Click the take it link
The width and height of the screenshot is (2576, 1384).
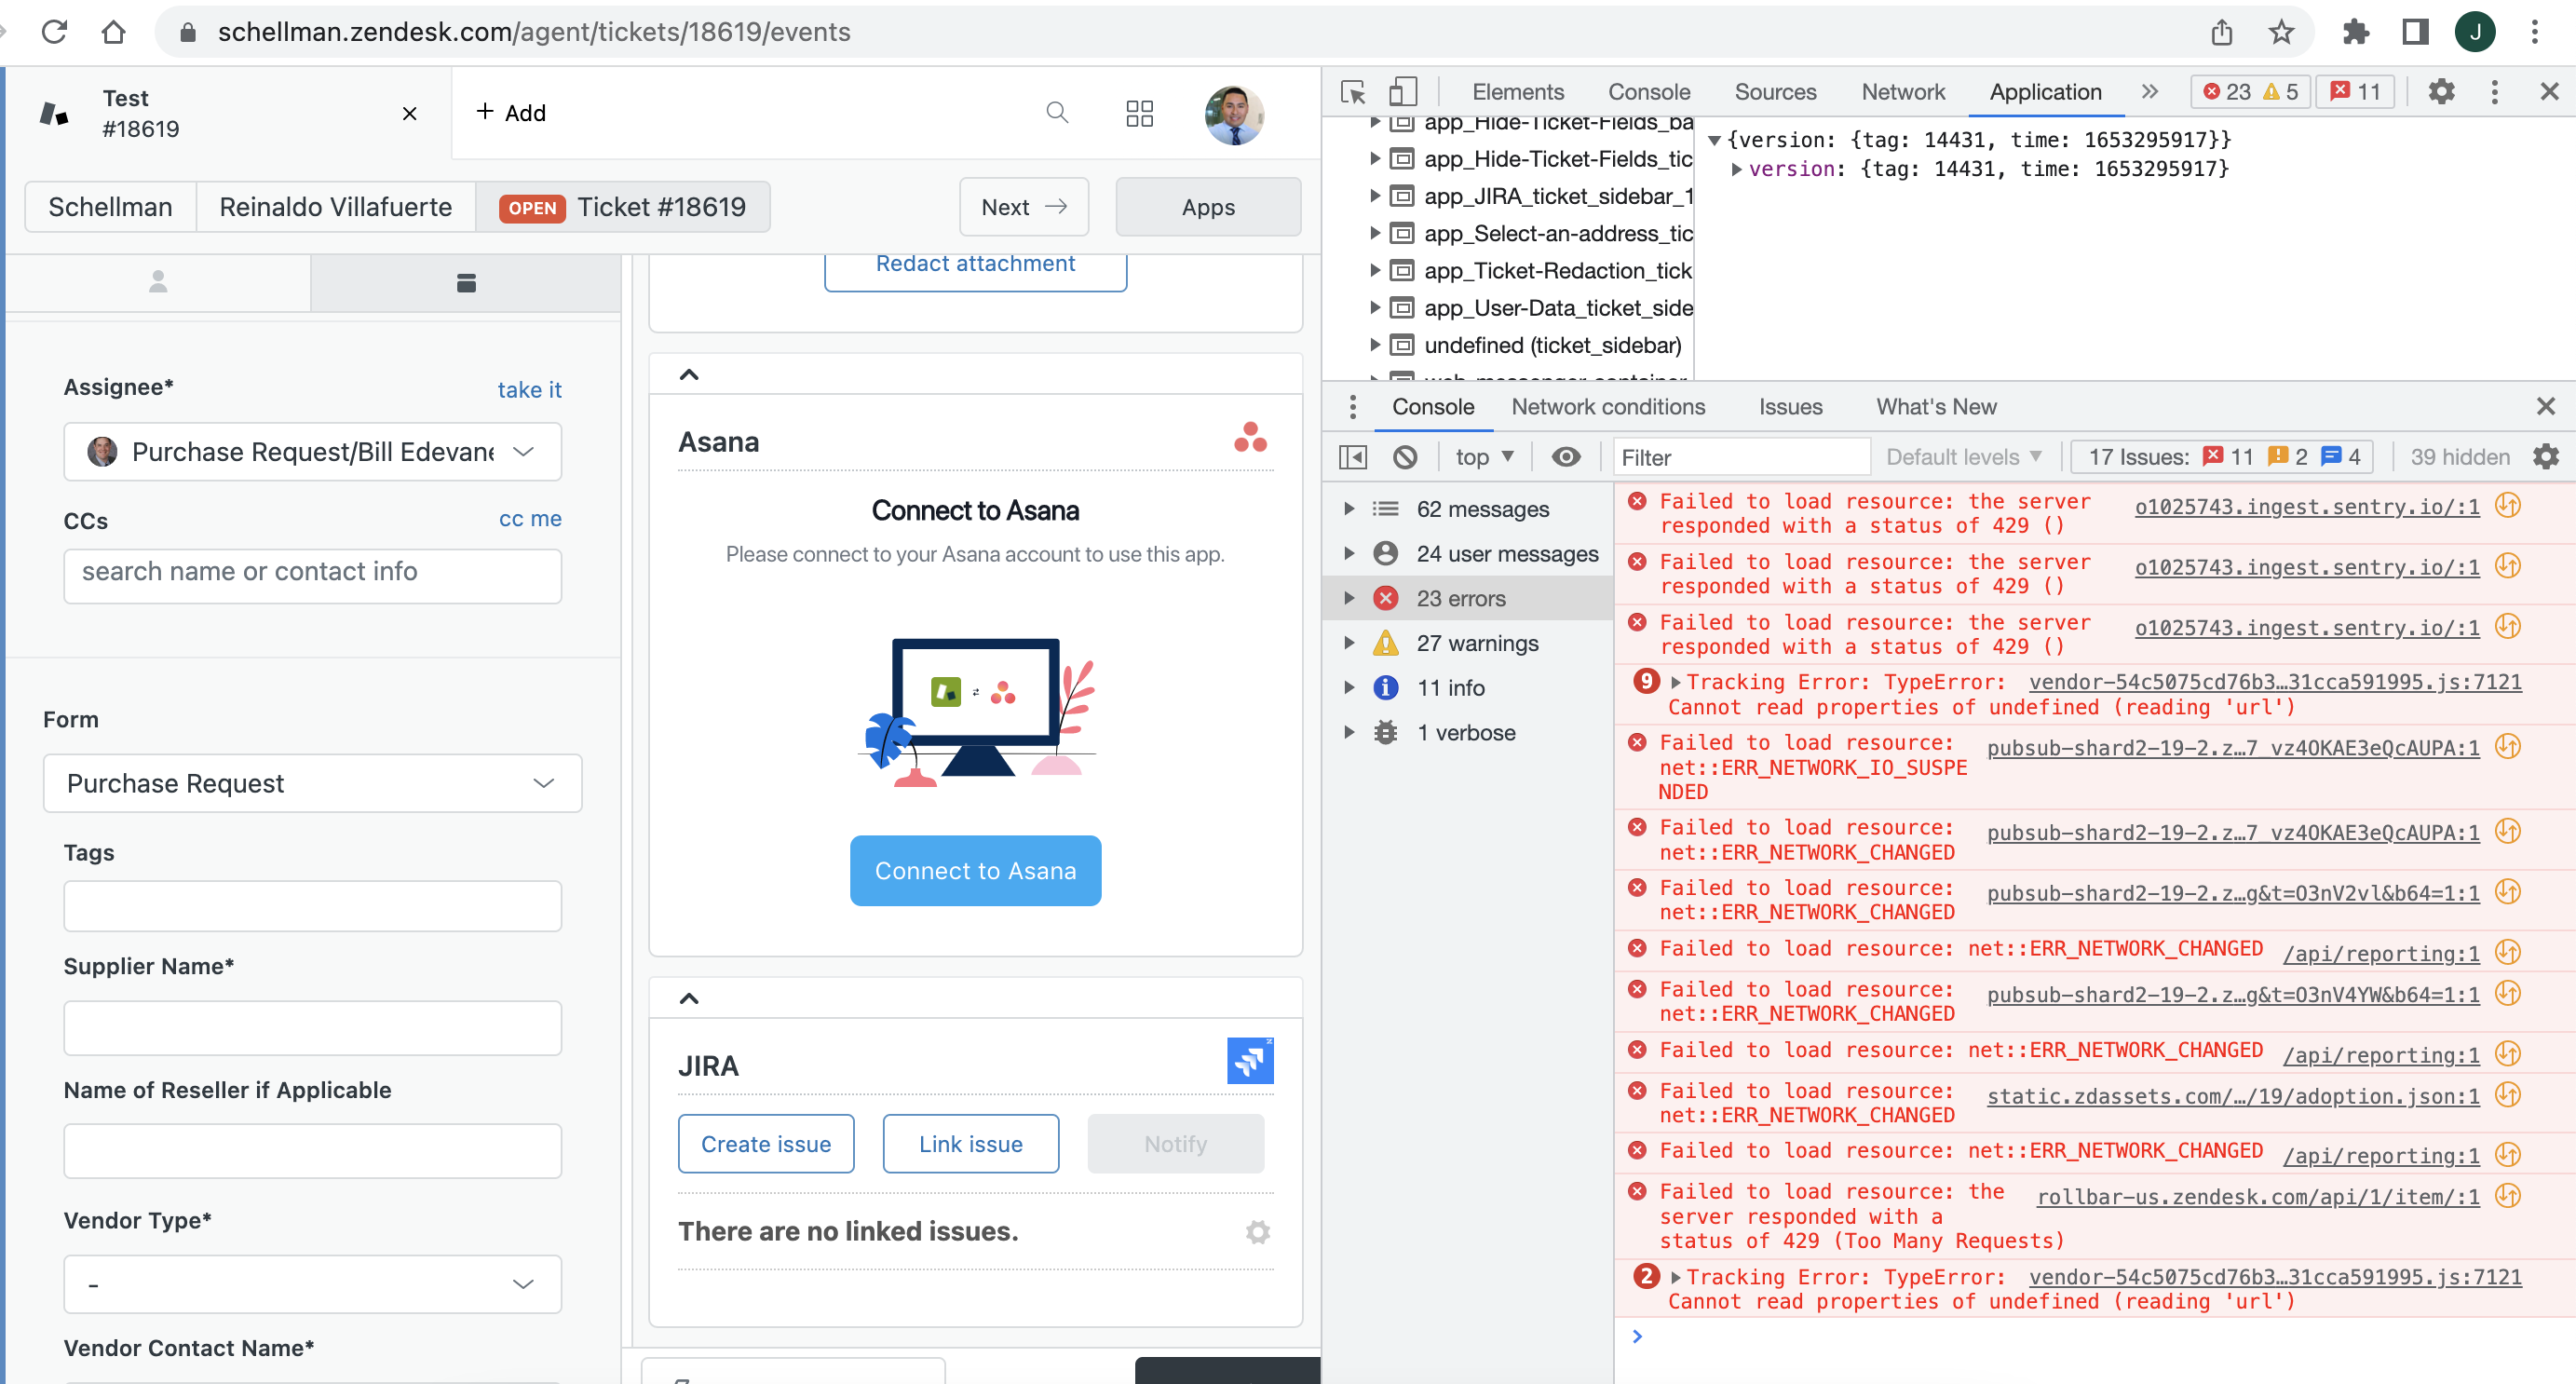coord(529,390)
